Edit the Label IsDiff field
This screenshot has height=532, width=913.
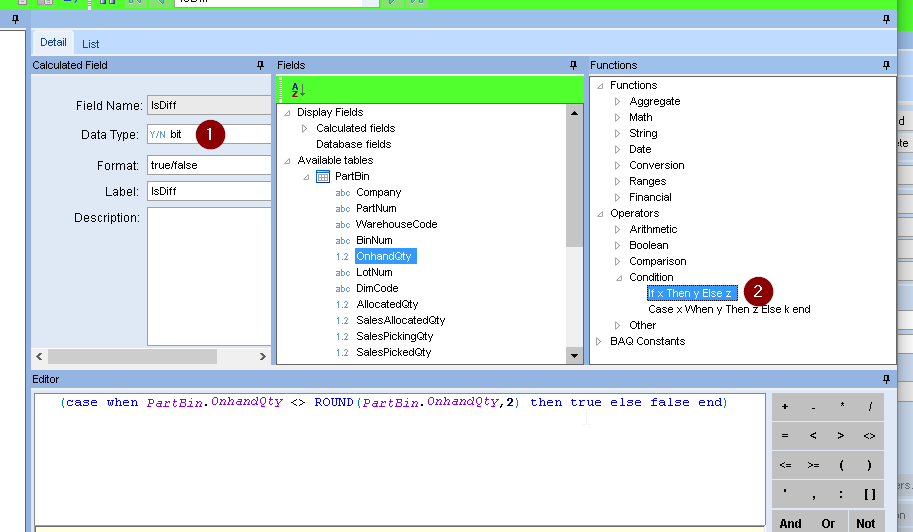[x=209, y=191]
